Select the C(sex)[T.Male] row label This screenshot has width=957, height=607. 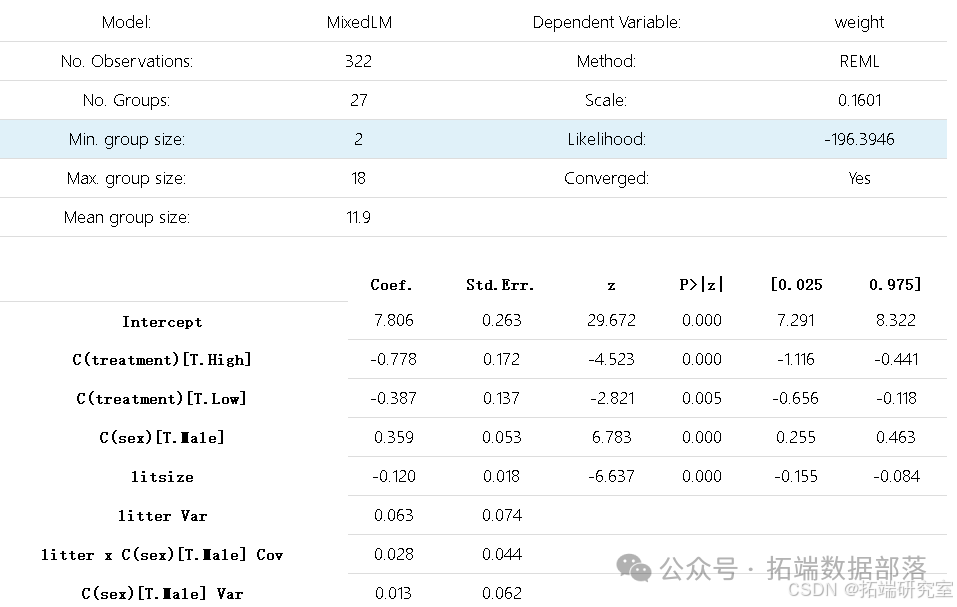(162, 438)
